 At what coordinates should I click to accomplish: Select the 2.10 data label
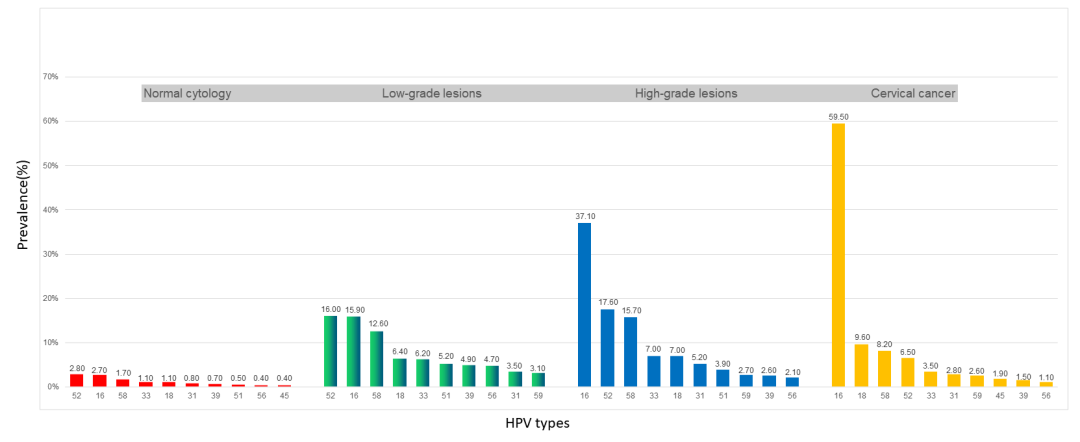tap(793, 370)
